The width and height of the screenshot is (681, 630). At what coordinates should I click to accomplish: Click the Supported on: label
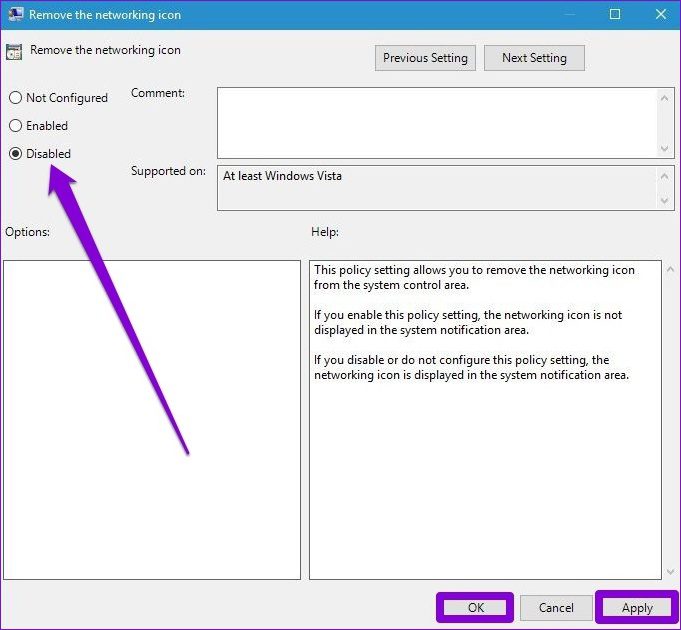(169, 171)
